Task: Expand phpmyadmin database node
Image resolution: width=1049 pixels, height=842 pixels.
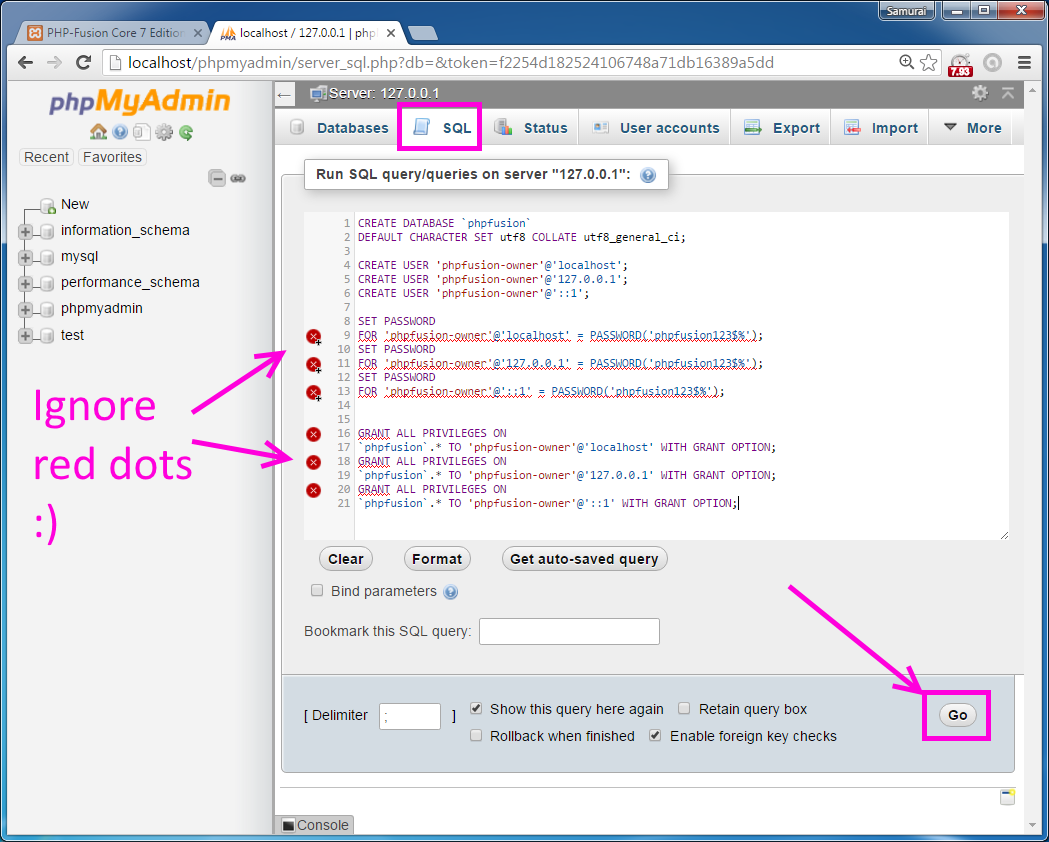Action: coord(25,310)
